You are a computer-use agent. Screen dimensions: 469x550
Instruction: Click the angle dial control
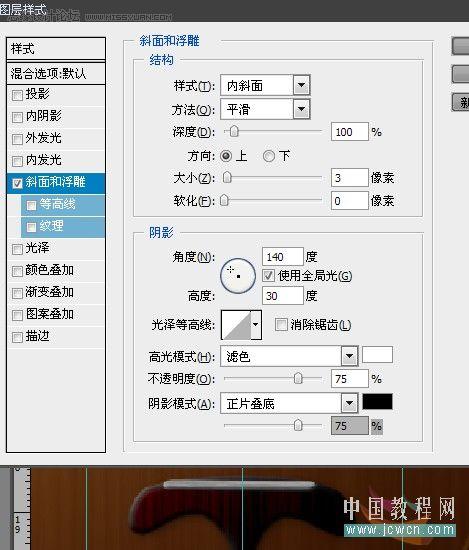pyautogui.click(x=238, y=276)
